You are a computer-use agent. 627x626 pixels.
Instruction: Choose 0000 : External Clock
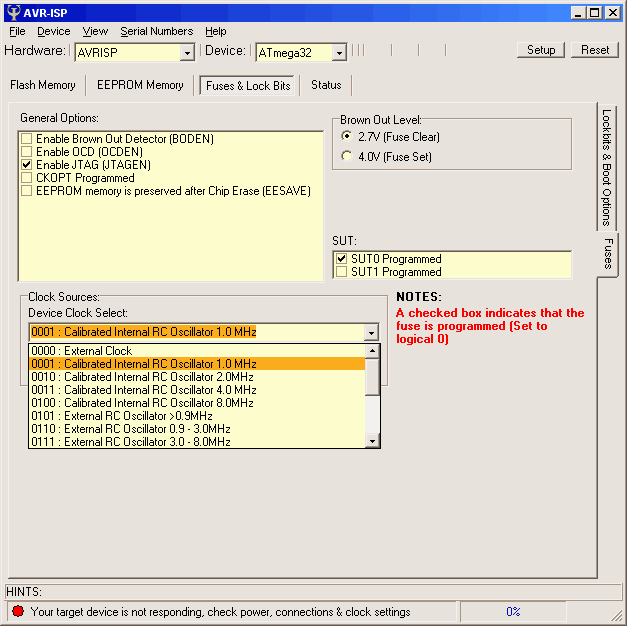tap(197, 351)
